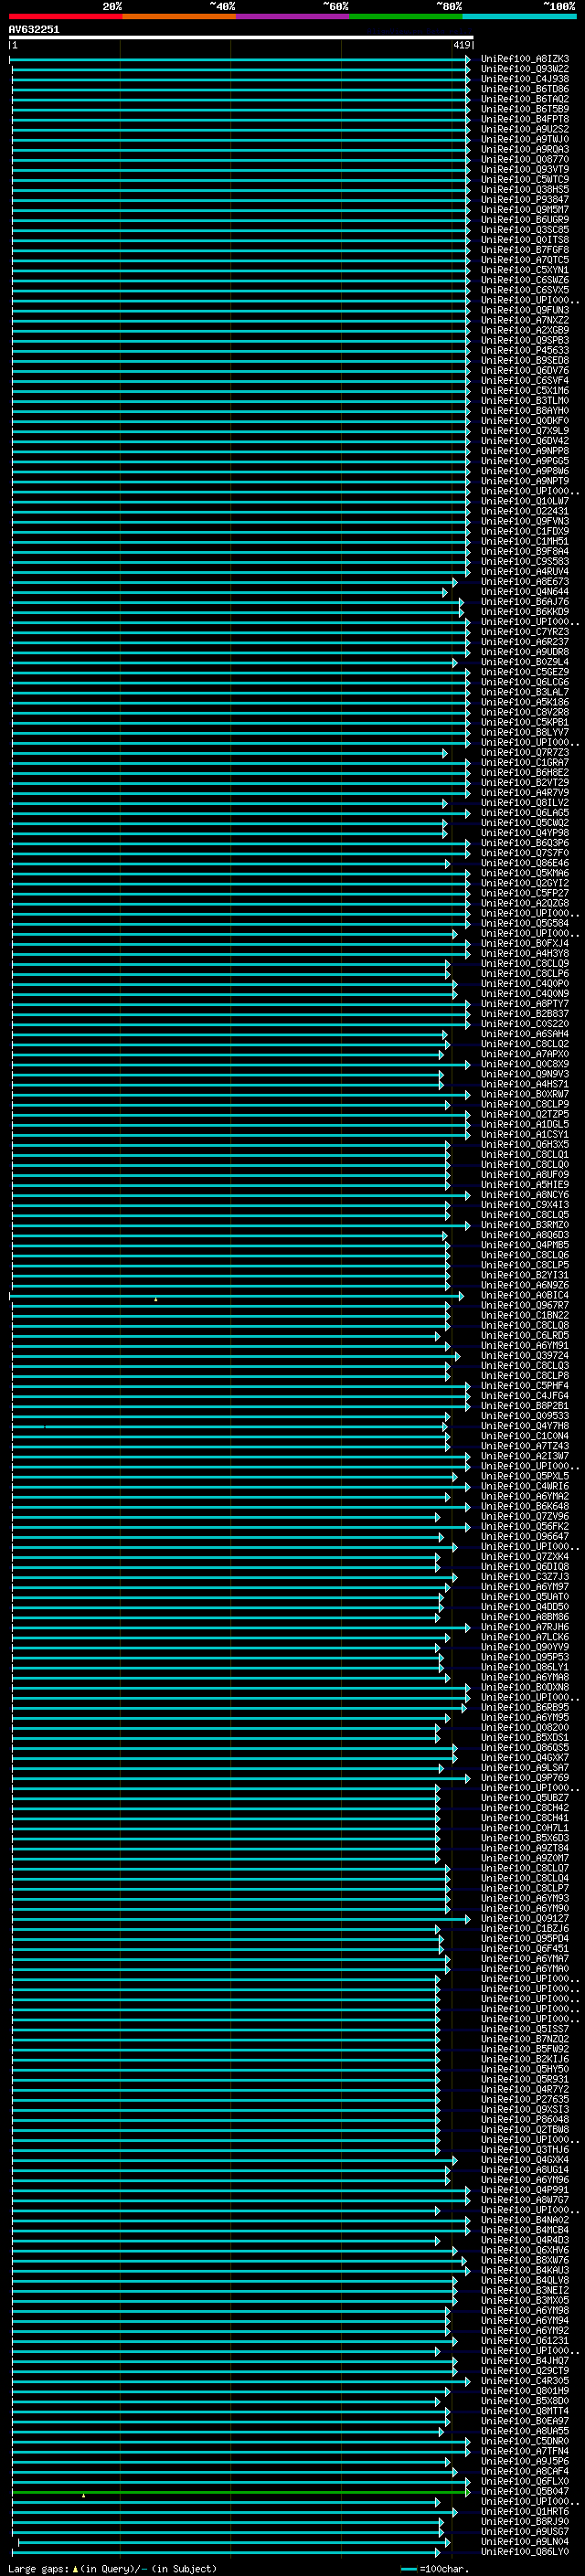This screenshot has height=2576, width=585.
Task: Select the UniRef100_Q2TZP5 label
Action: [524, 1113]
